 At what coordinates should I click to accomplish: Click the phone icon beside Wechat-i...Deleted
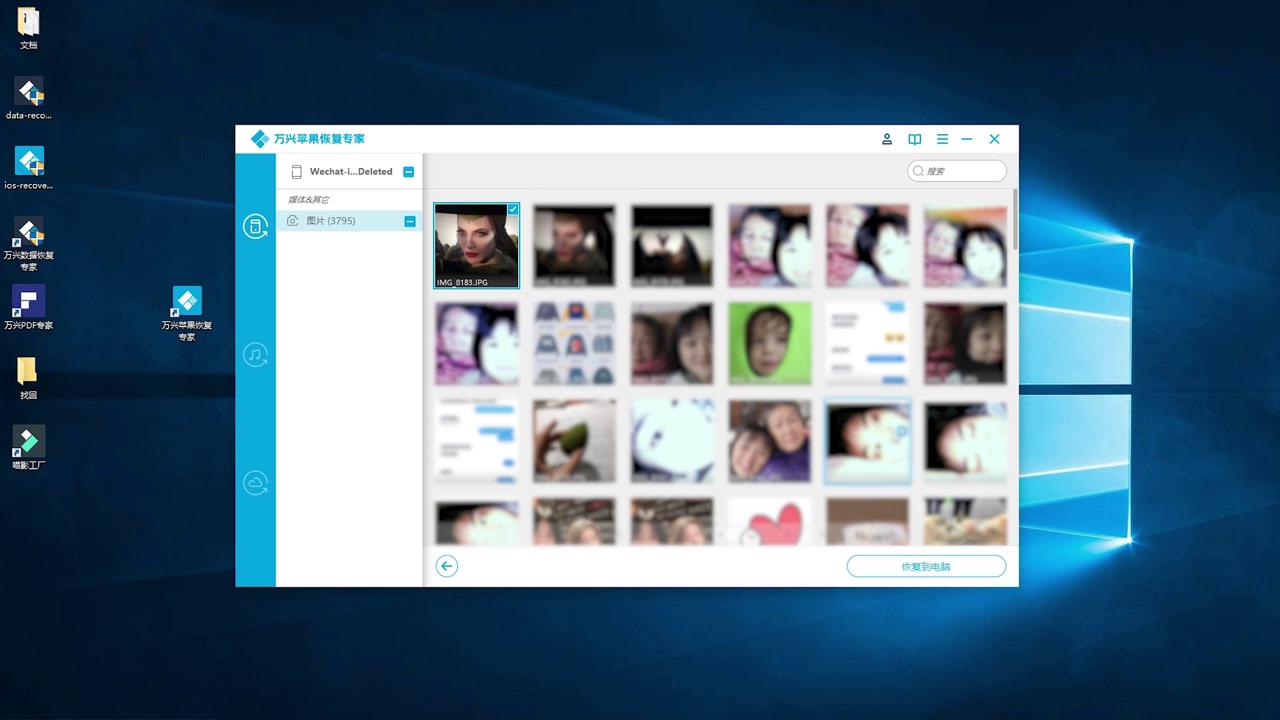[296, 171]
